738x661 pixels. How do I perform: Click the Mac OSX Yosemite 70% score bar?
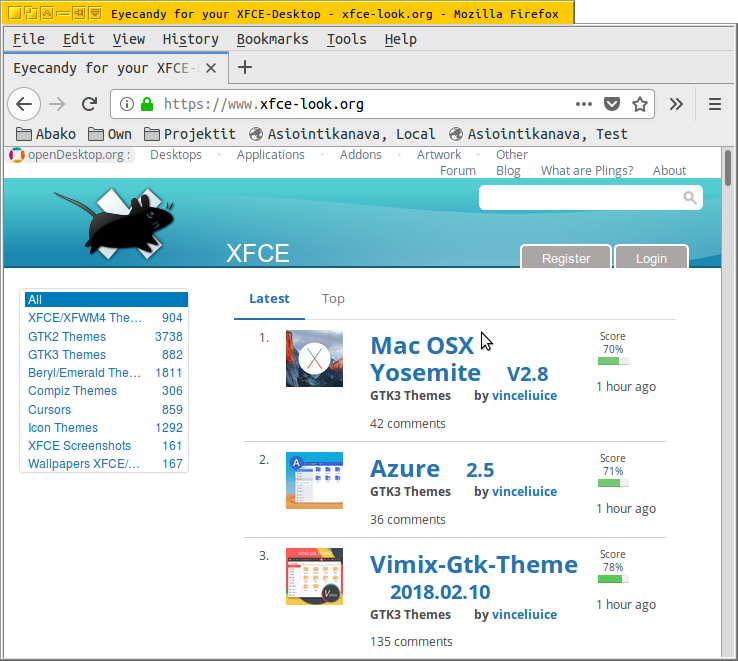[x=613, y=361]
